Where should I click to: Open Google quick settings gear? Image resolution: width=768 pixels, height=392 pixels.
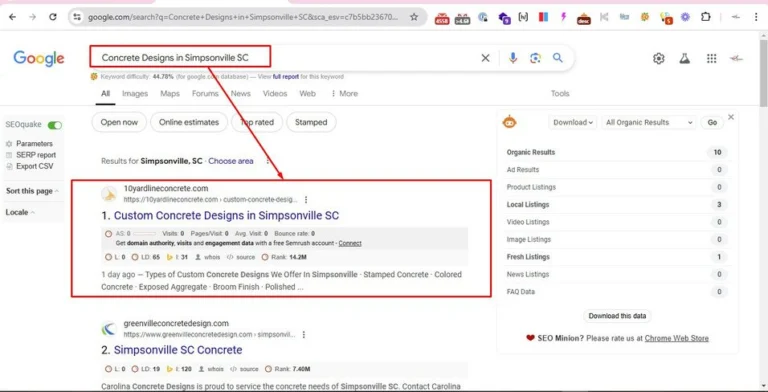tap(659, 59)
